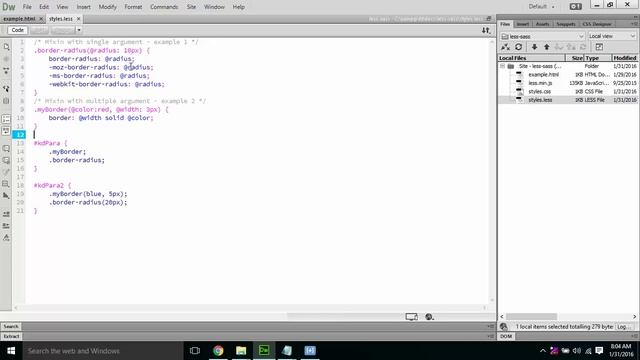Open the view mode dropdown arrow beside Code
Screen dimensions: 640x360
tap(79, 30)
